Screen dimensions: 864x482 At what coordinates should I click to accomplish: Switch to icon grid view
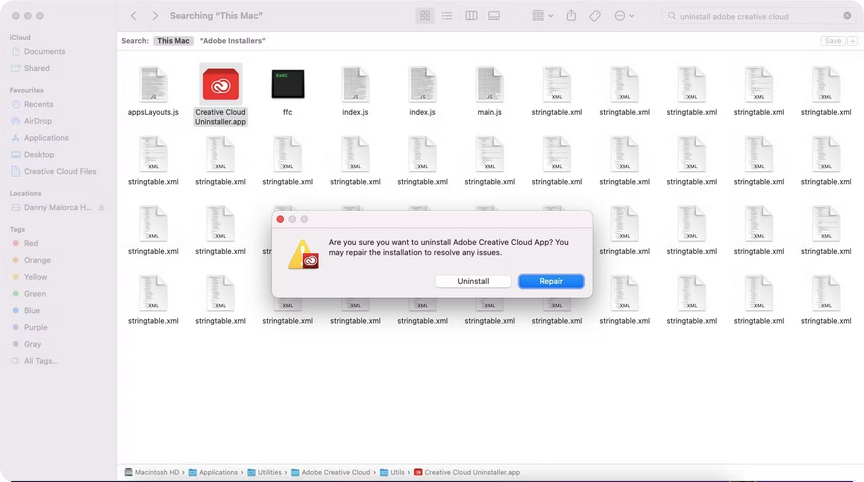pos(425,16)
